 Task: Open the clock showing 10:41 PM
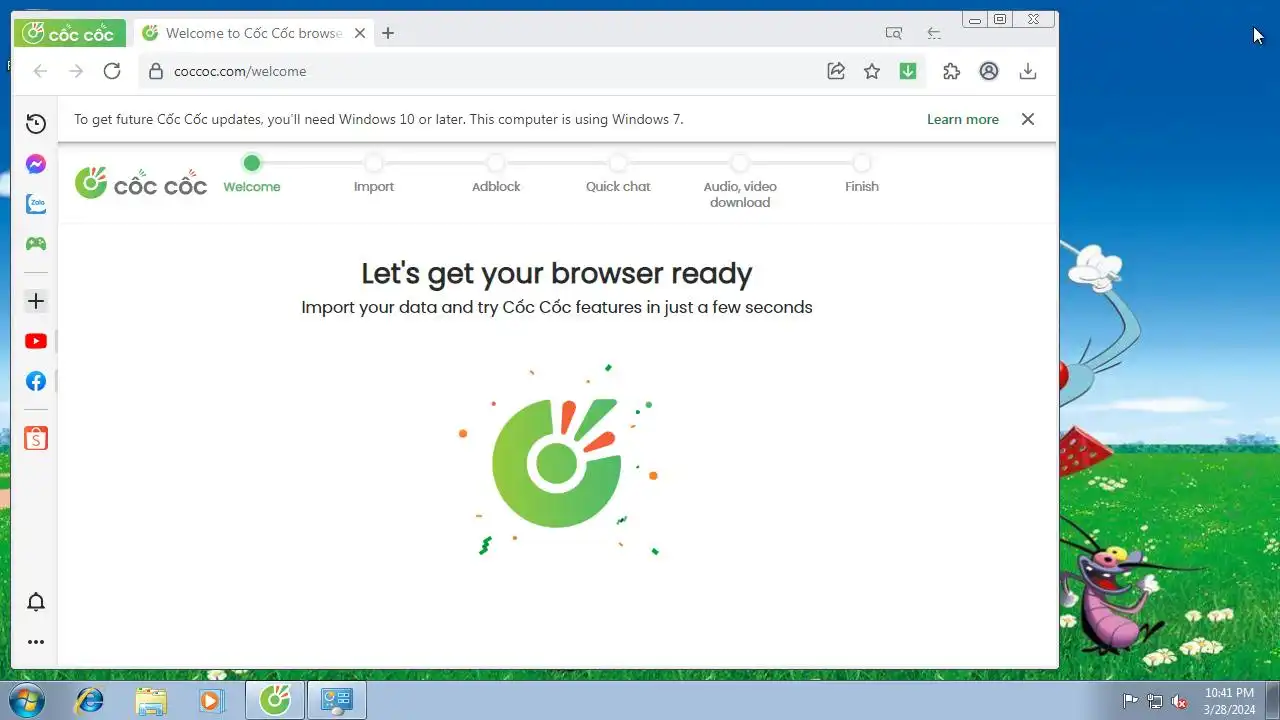pos(1229,700)
